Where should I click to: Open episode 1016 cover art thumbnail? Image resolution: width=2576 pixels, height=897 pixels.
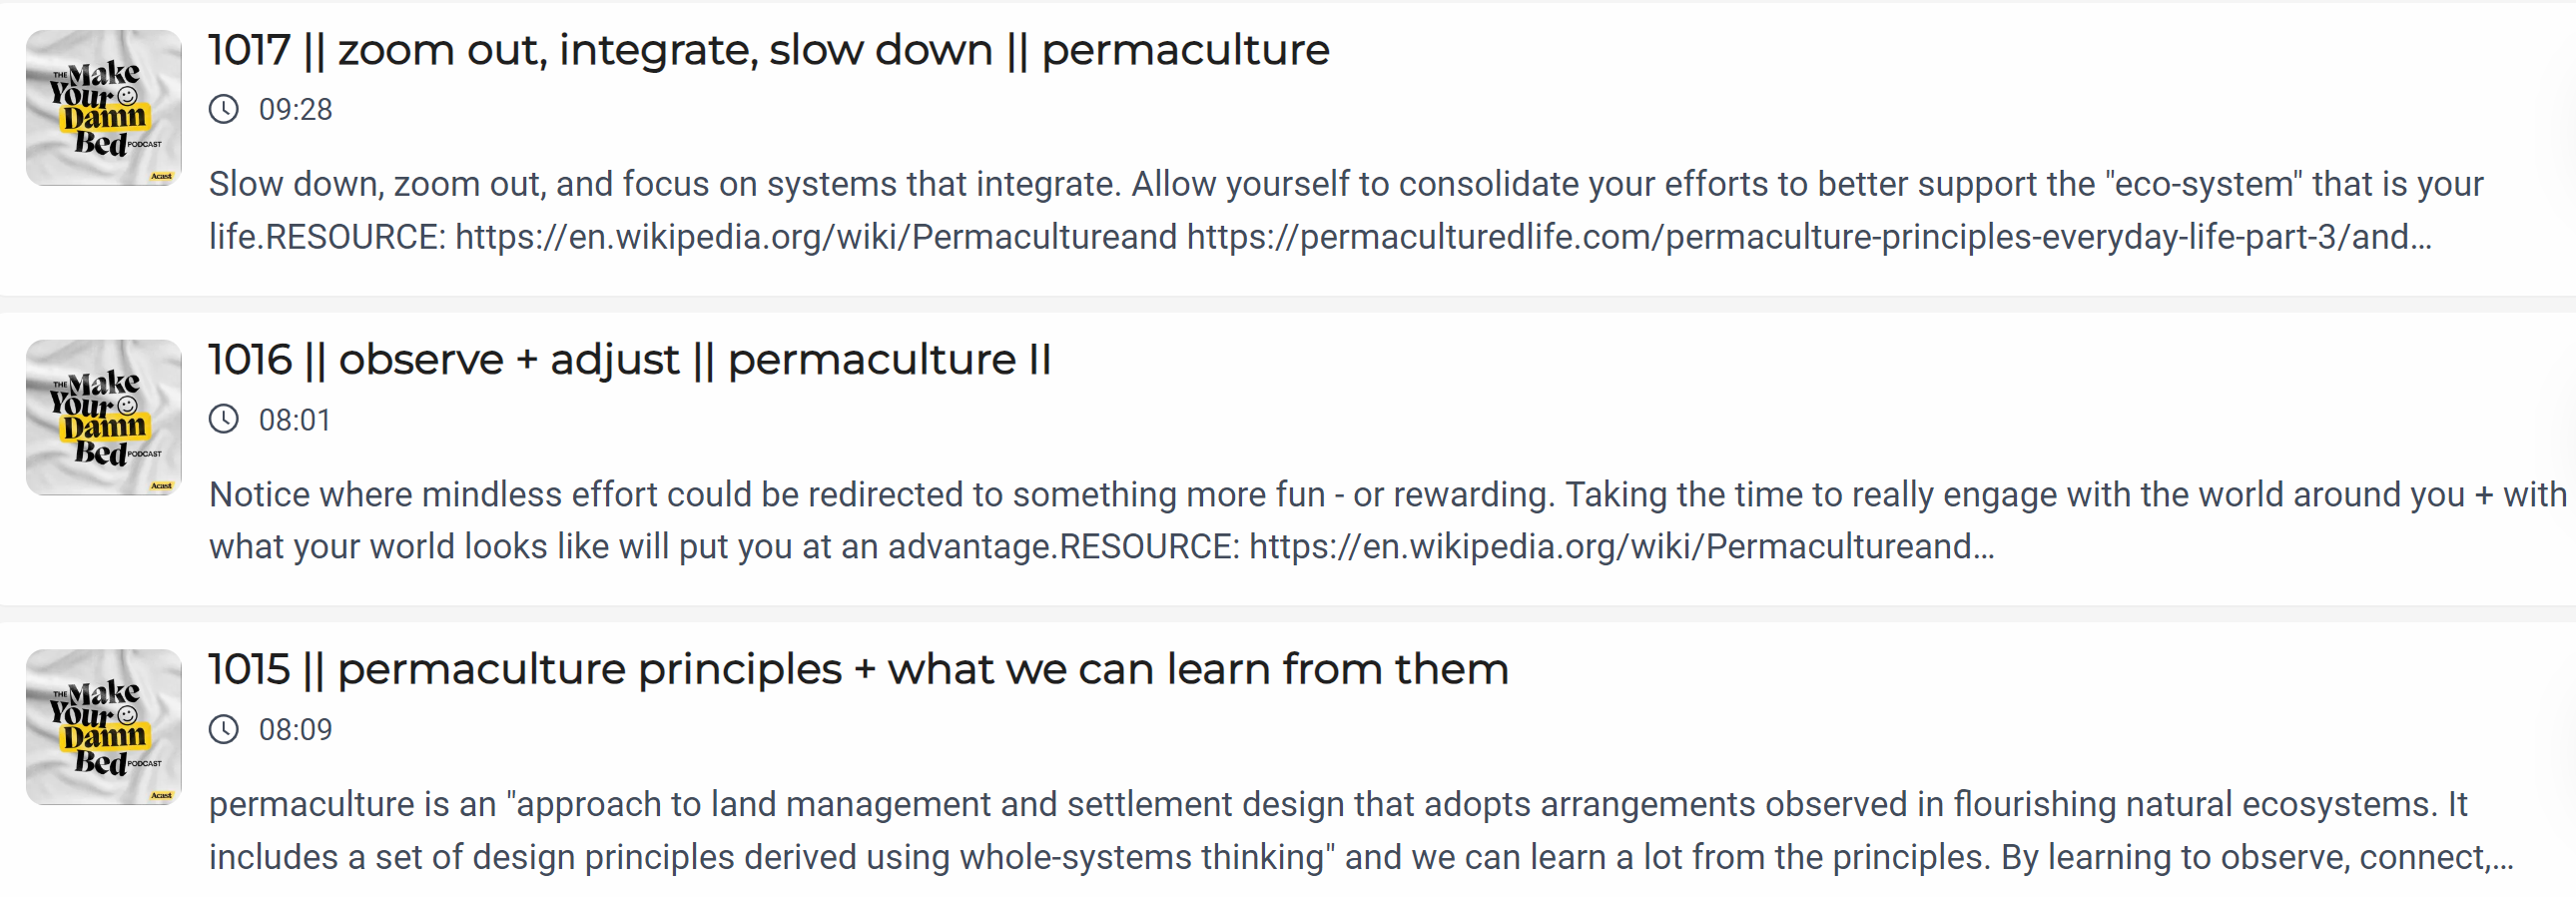coord(104,417)
